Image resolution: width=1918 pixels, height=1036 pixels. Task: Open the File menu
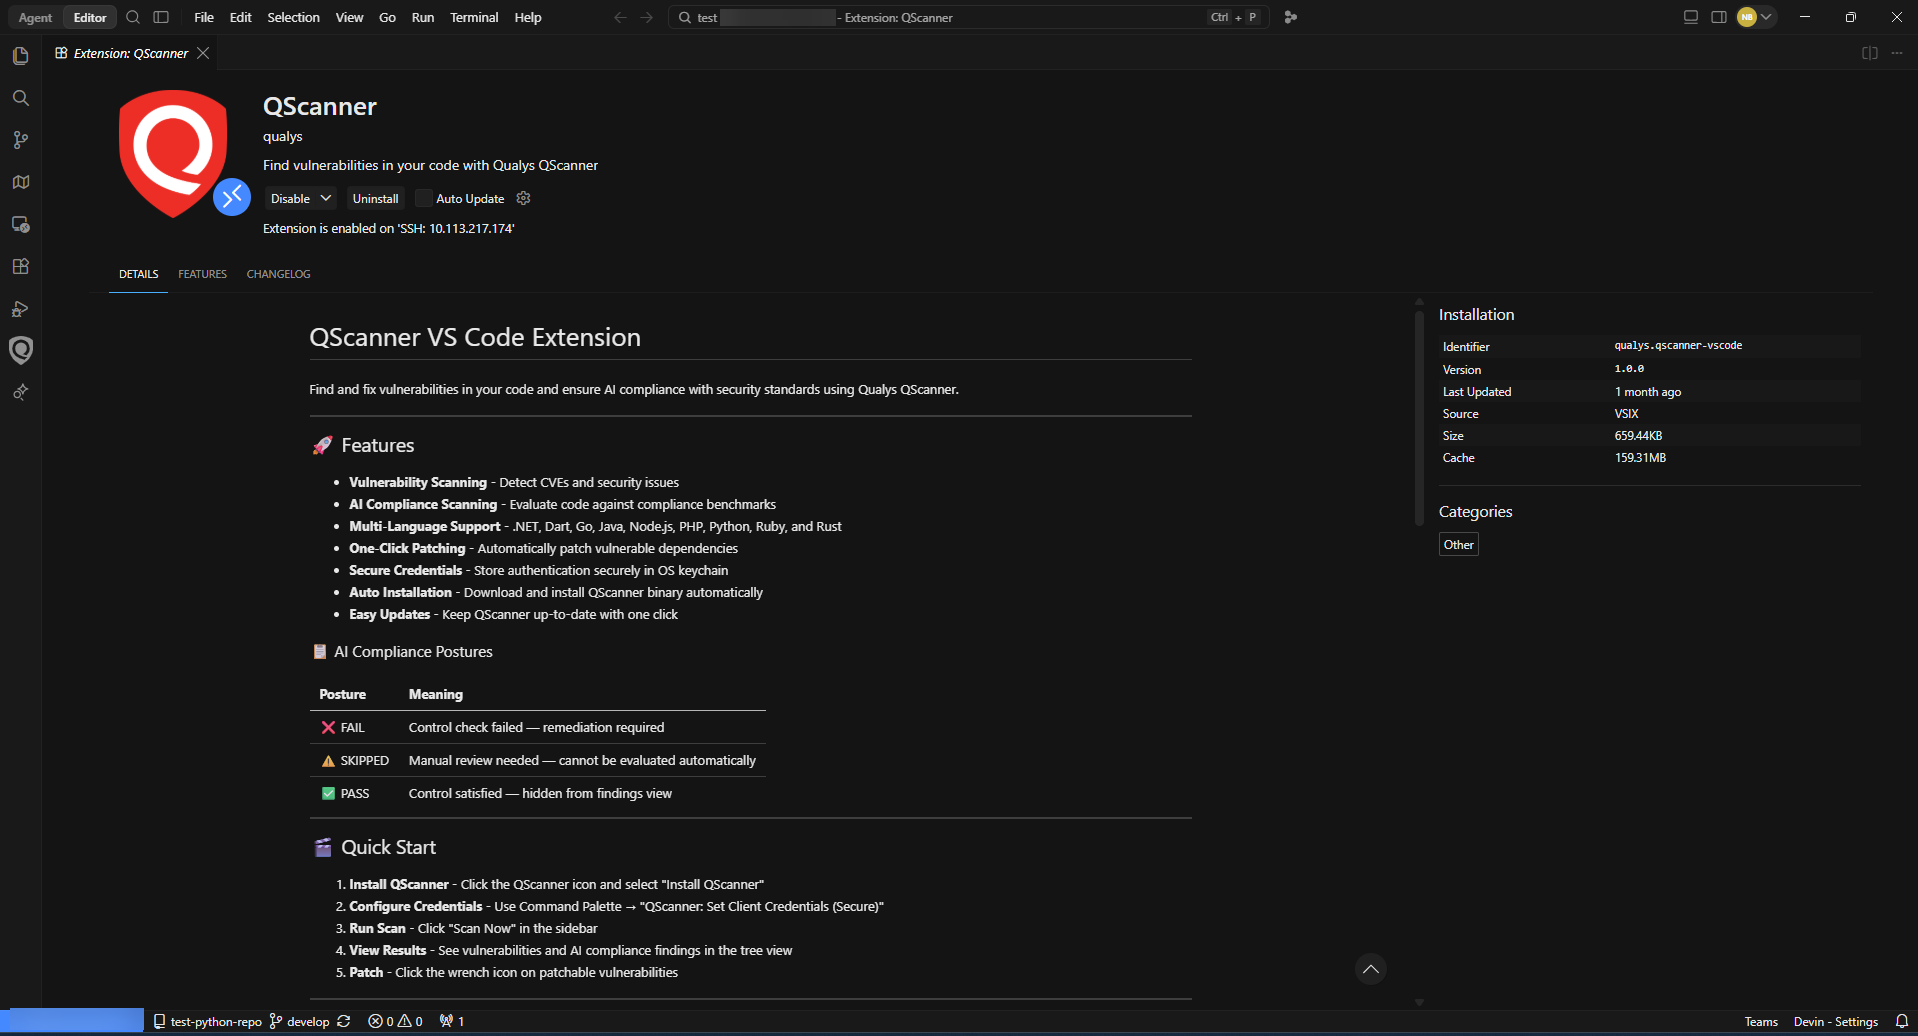click(204, 17)
